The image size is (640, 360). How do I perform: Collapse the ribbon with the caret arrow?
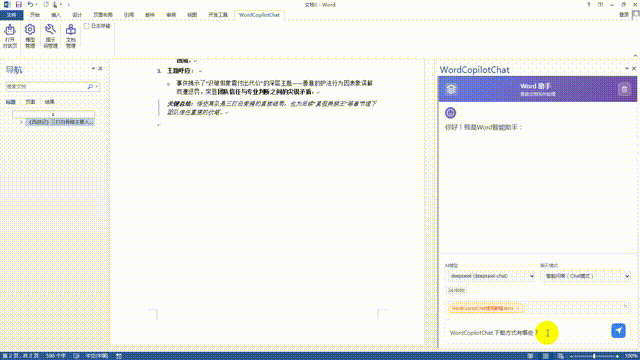(635, 56)
